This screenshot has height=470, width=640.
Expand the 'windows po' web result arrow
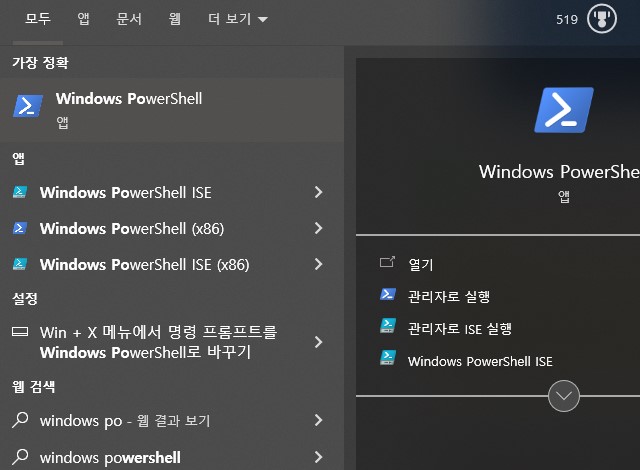[318, 420]
